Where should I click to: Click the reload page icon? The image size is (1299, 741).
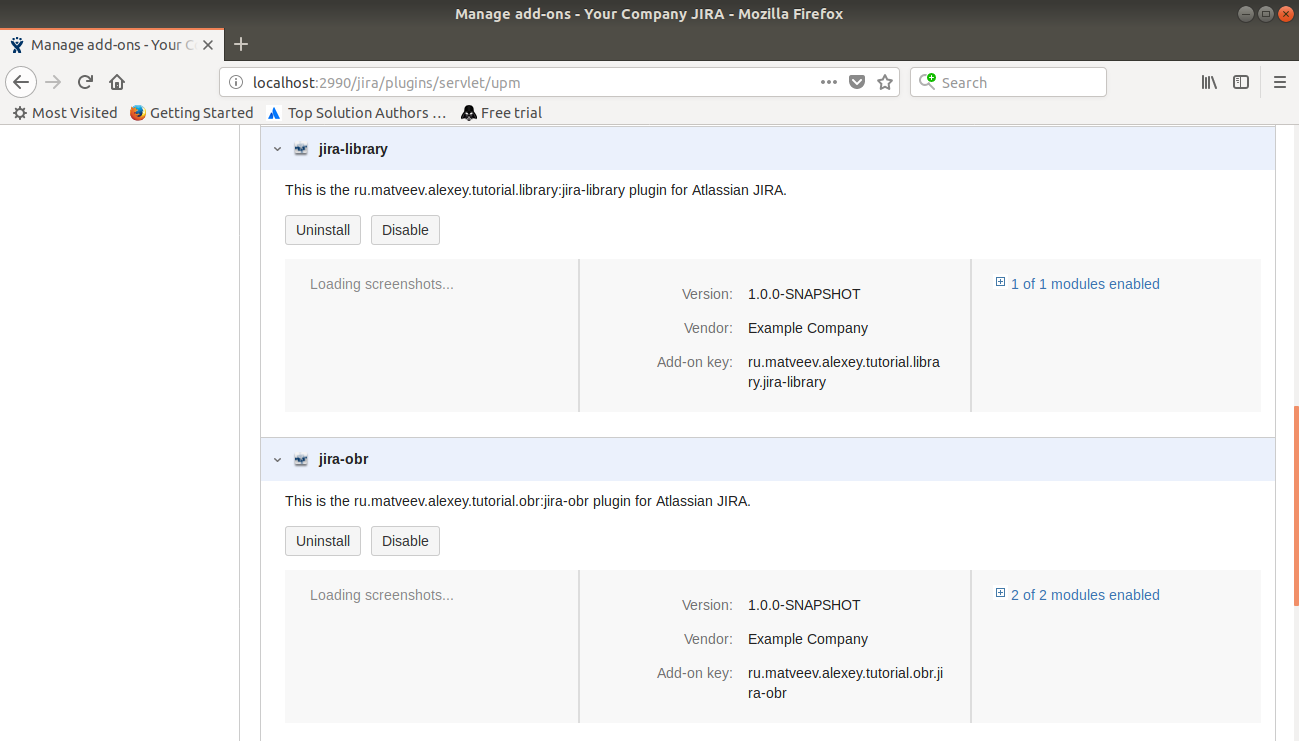84,82
